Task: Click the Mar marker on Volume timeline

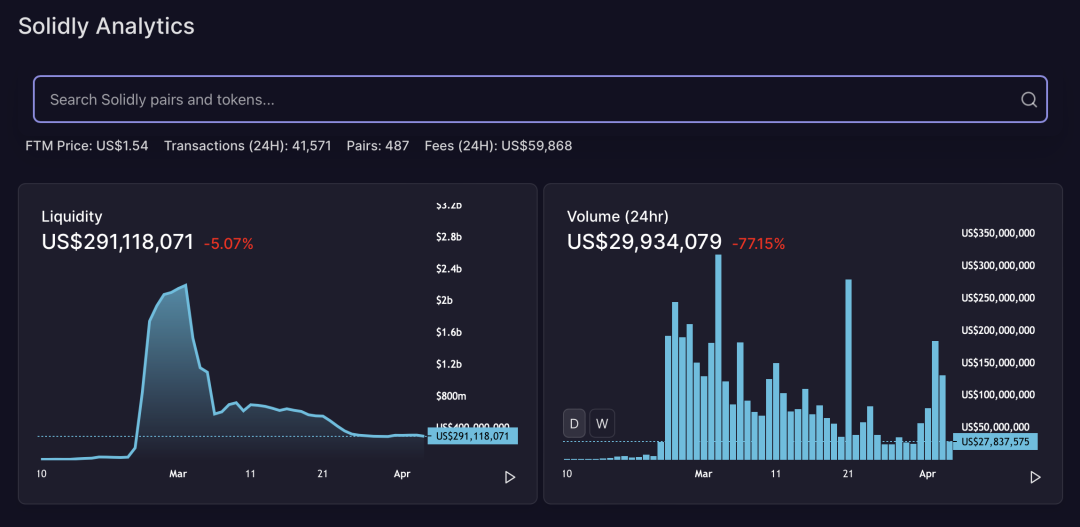Action: coord(703,474)
